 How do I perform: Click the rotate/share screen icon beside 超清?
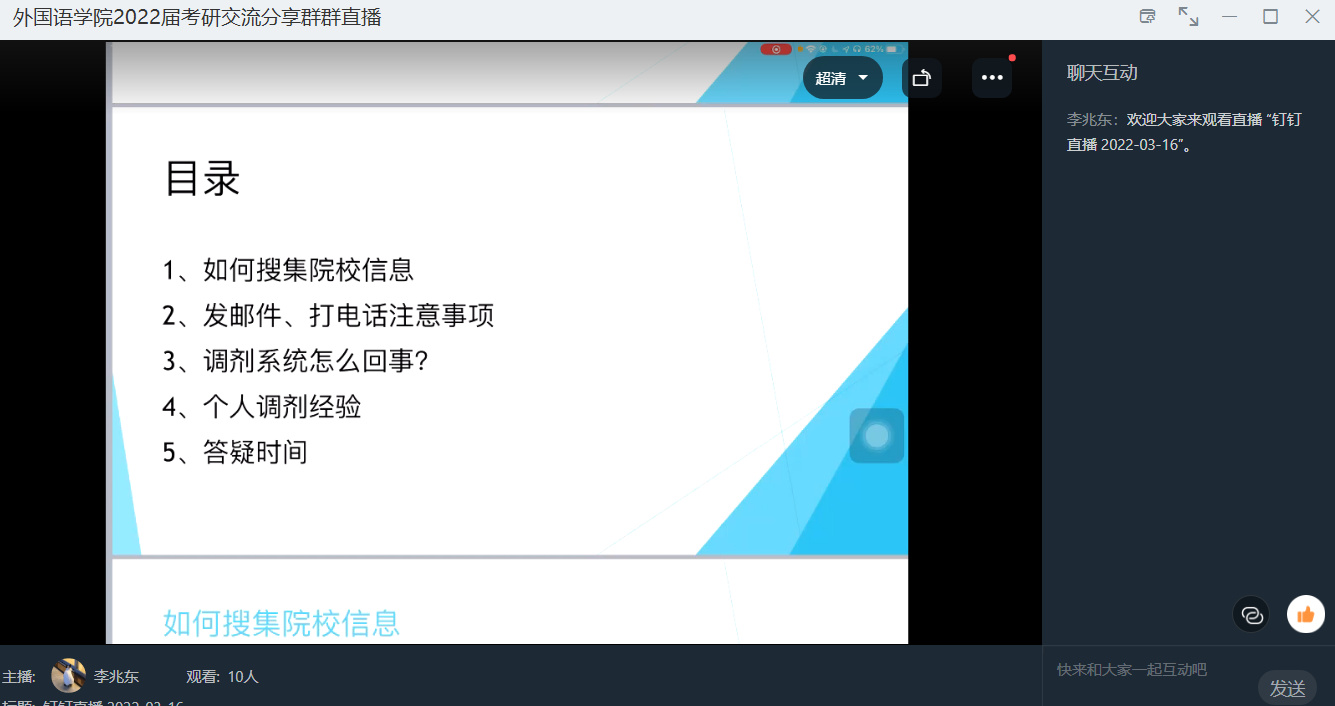point(921,78)
